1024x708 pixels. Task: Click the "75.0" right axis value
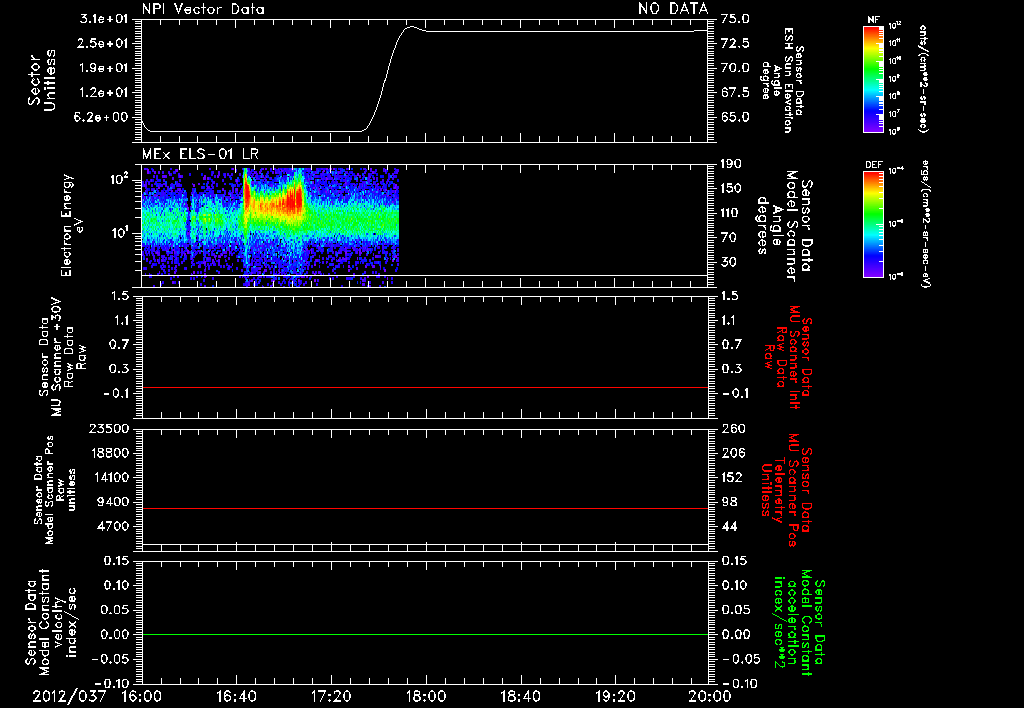pyautogui.click(x=735, y=19)
